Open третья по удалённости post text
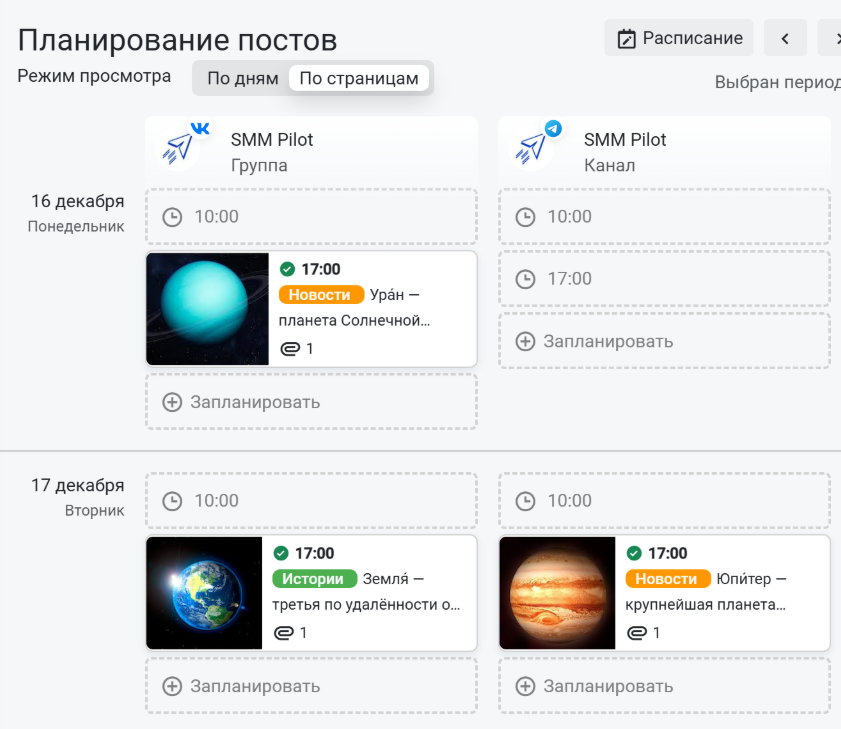Screen dimensions: 841x729 [x=366, y=605]
